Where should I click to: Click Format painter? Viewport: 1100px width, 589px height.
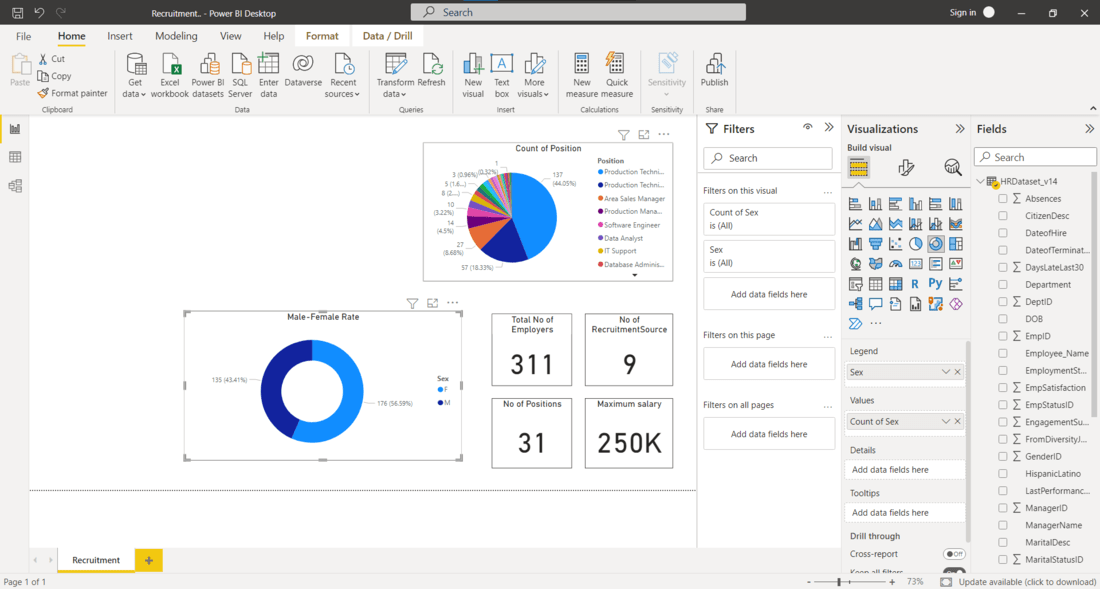click(x=72, y=93)
